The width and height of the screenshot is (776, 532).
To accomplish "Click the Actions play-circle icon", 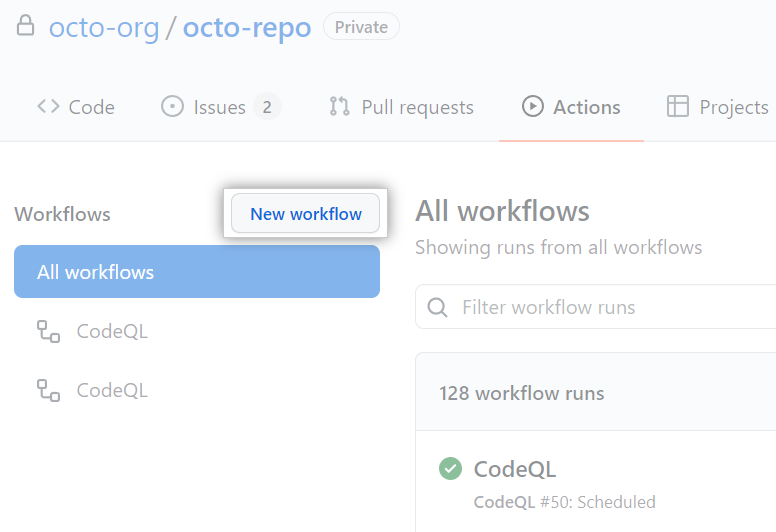I will [x=533, y=106].
